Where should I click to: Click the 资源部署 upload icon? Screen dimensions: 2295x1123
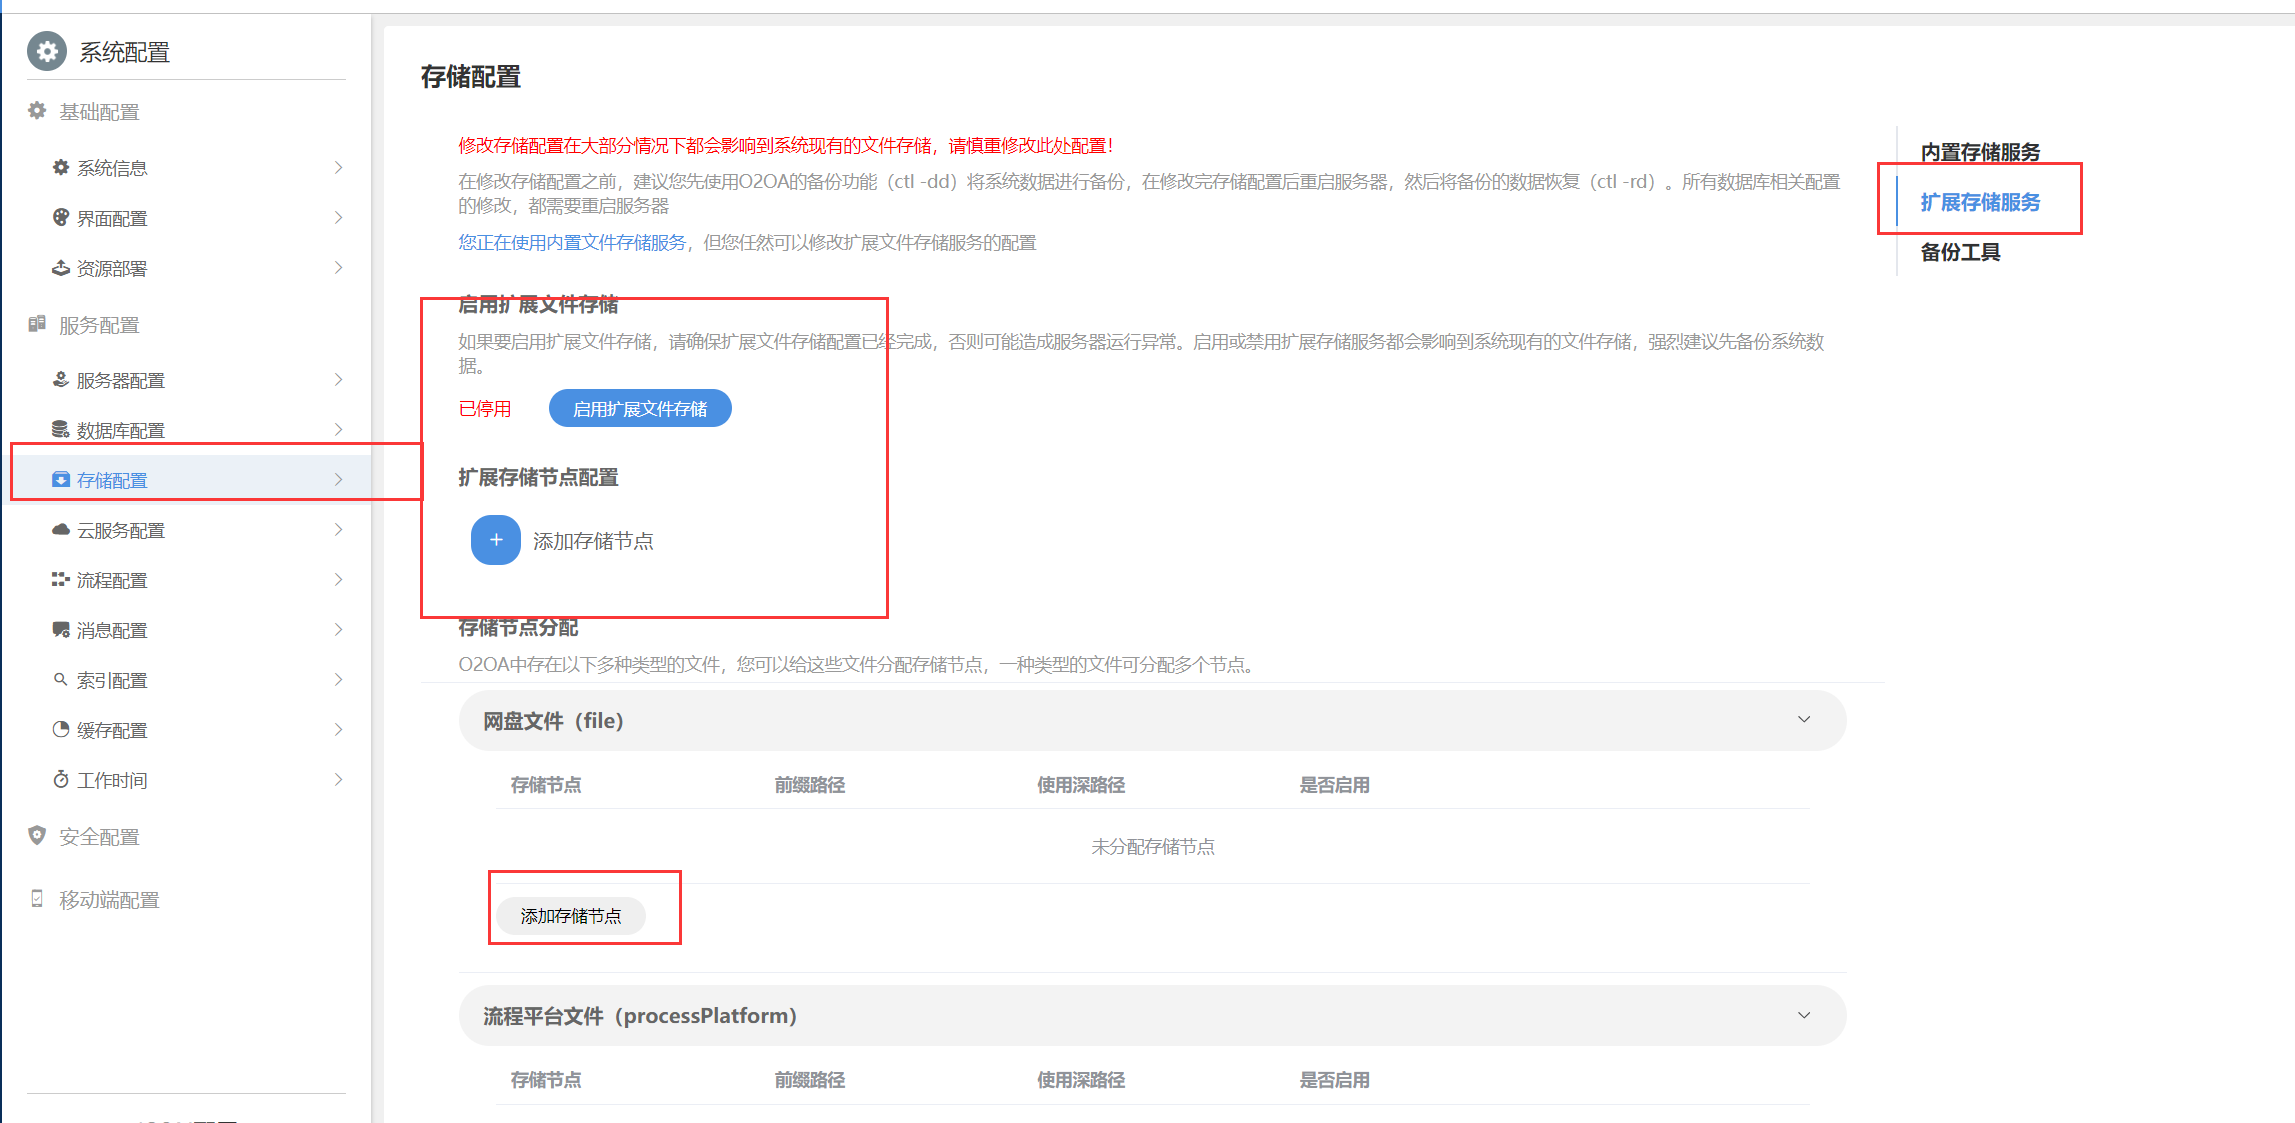61,268
